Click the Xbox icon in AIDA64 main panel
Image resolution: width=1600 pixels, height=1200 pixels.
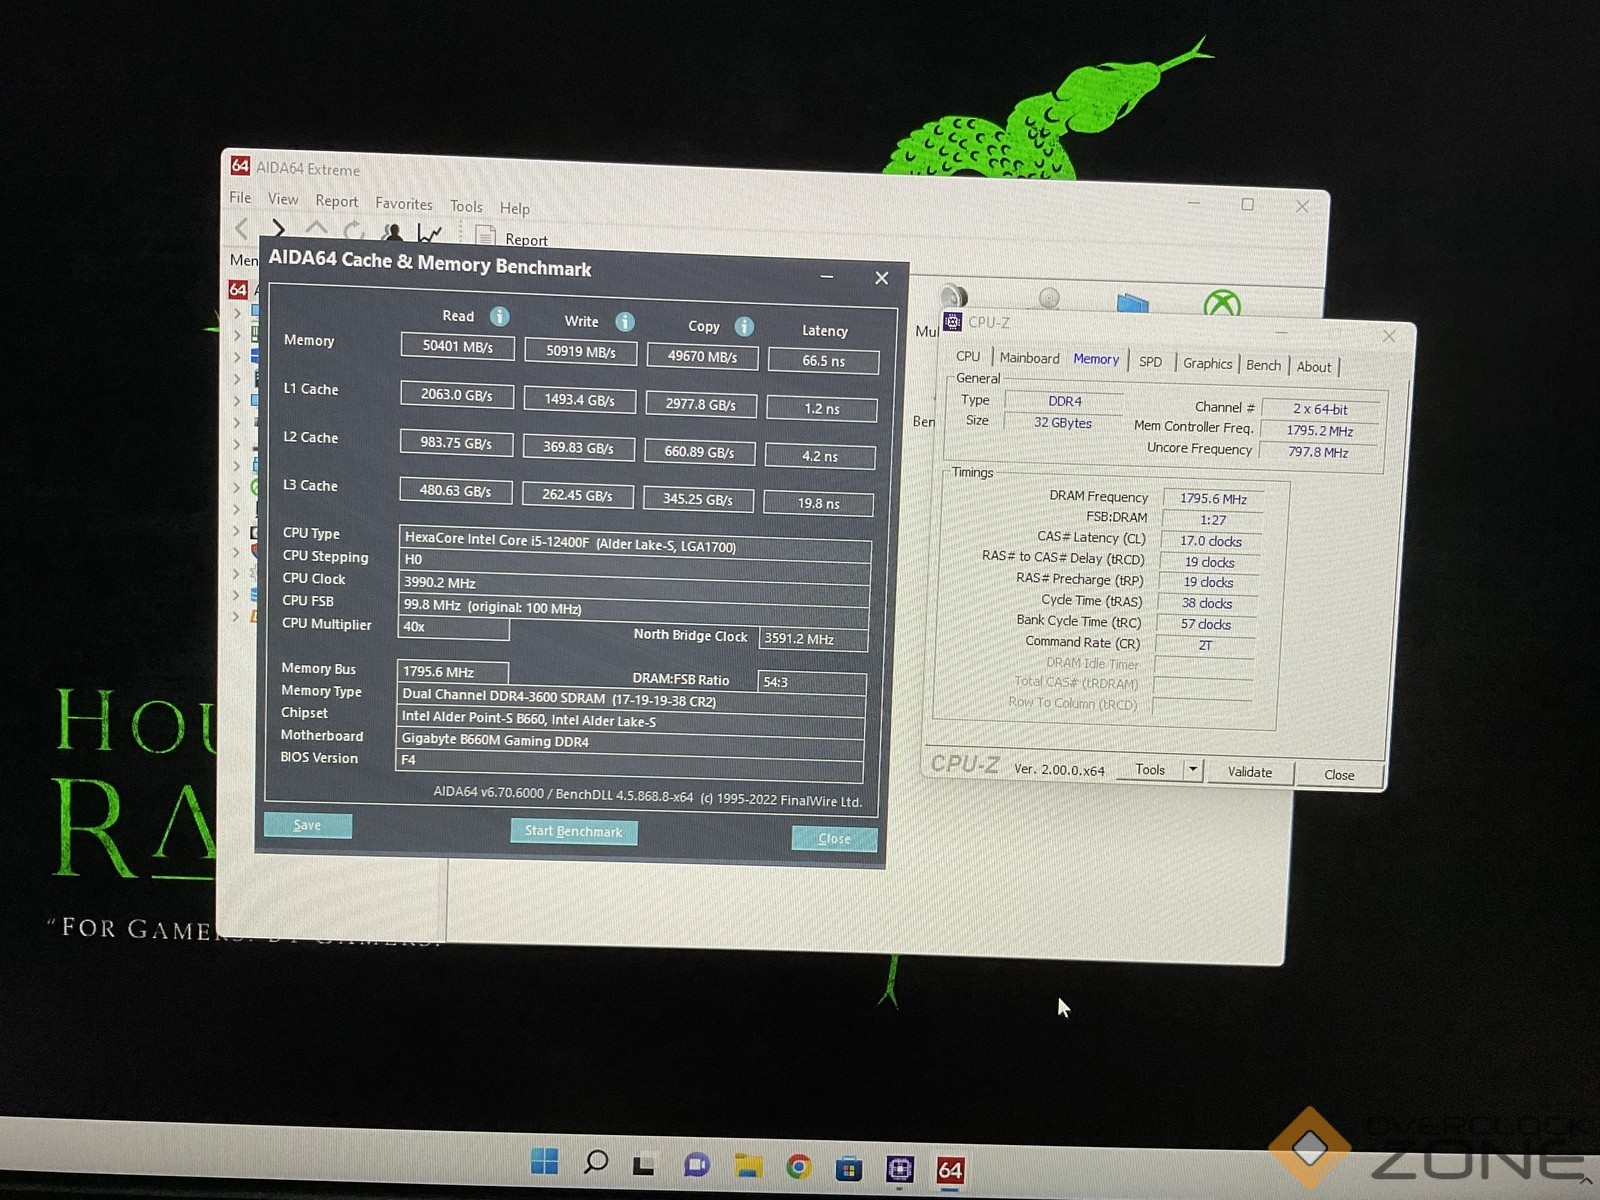point(1222,303)
